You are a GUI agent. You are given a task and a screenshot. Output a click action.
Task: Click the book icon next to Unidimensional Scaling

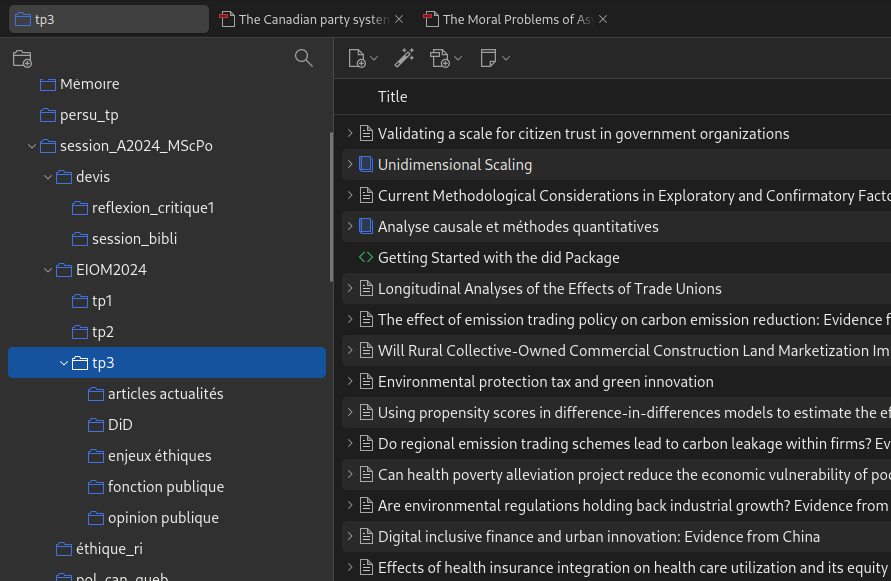tap(366, 164)
